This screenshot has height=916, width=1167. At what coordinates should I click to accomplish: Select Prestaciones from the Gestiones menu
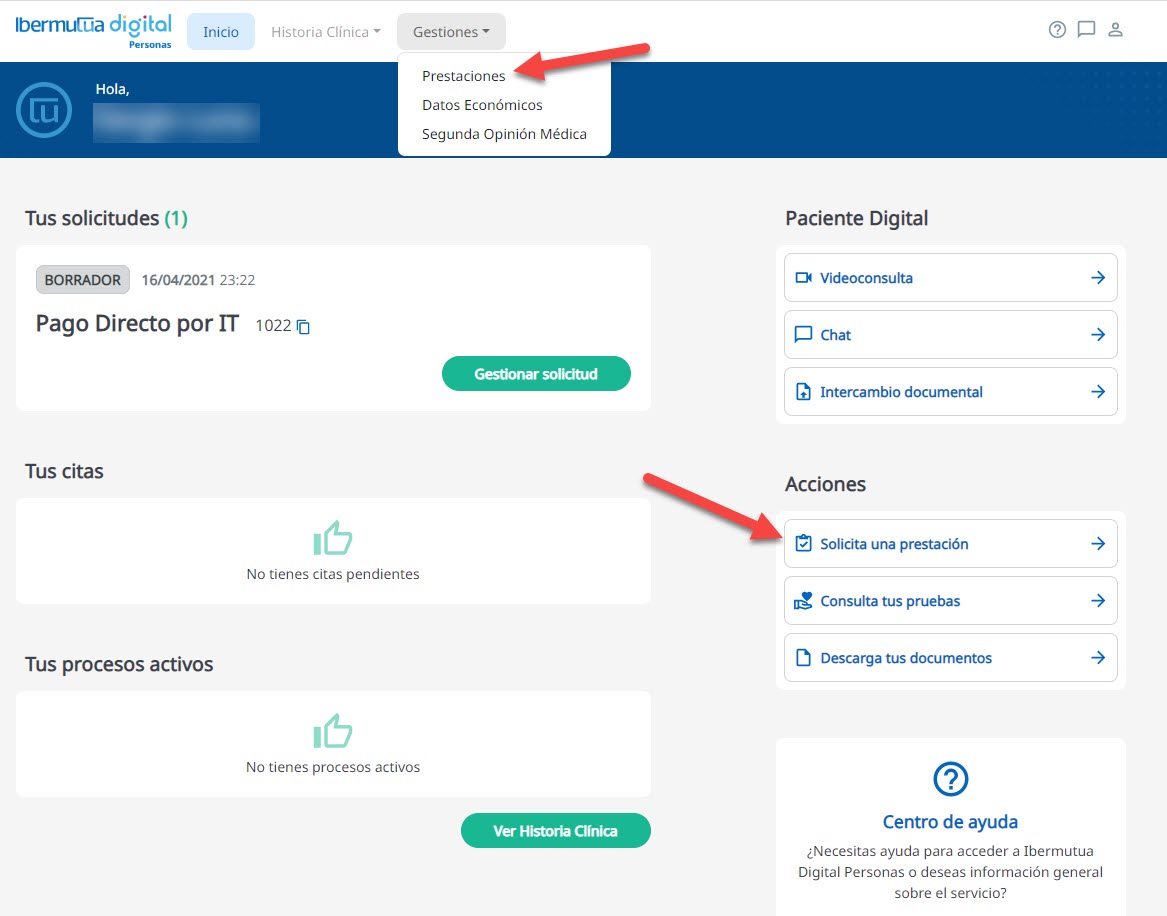point(463,76)
